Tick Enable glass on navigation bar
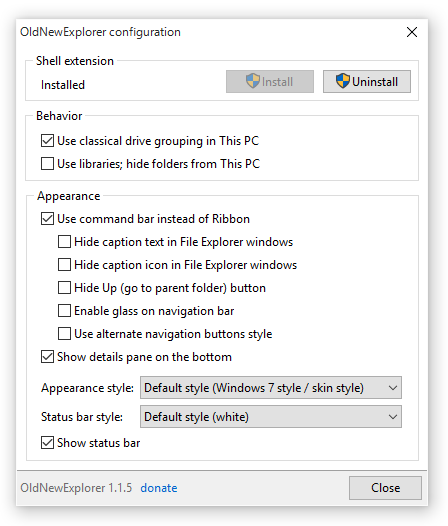This screenshot has width=448, height=526. [x=64, y=311]
